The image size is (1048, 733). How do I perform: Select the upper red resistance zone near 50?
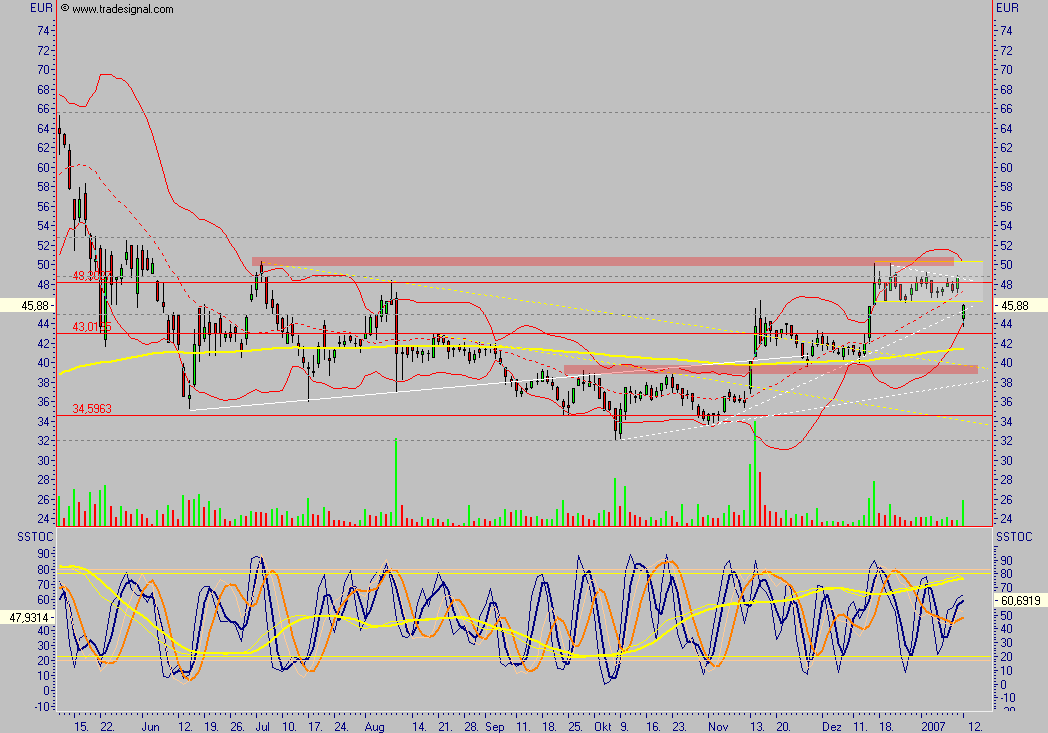point(602,261)
